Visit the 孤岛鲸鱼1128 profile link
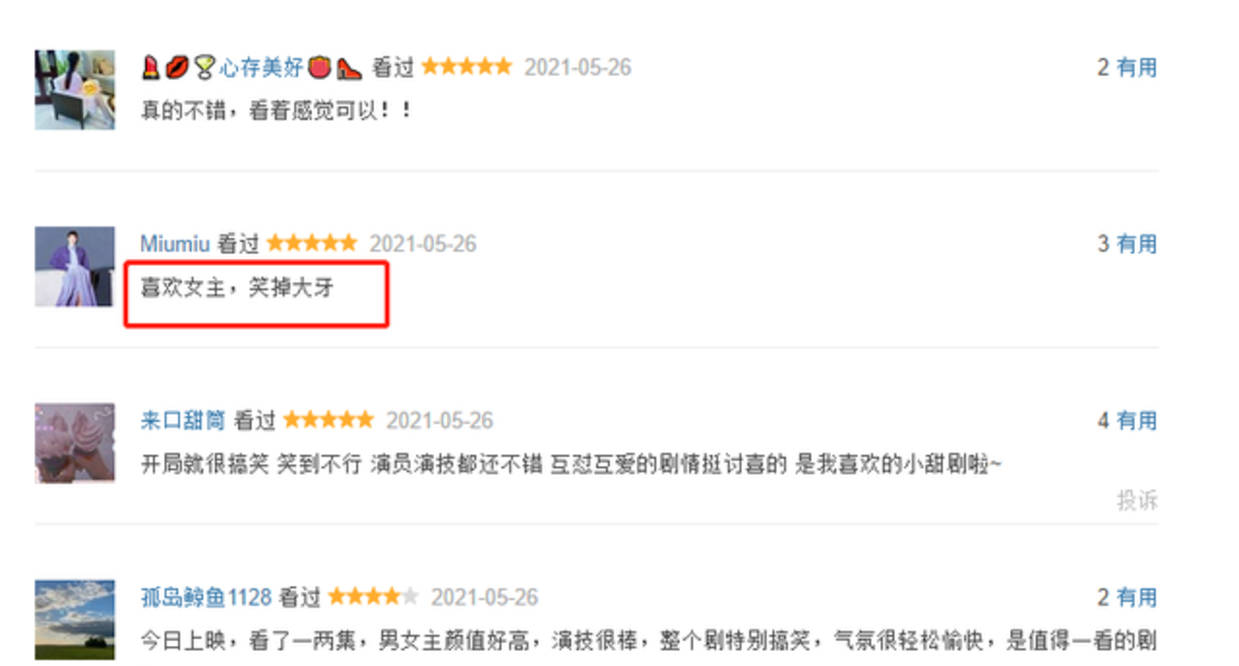Viewport: 1239px width, 666px height. [x=206, y=598]
